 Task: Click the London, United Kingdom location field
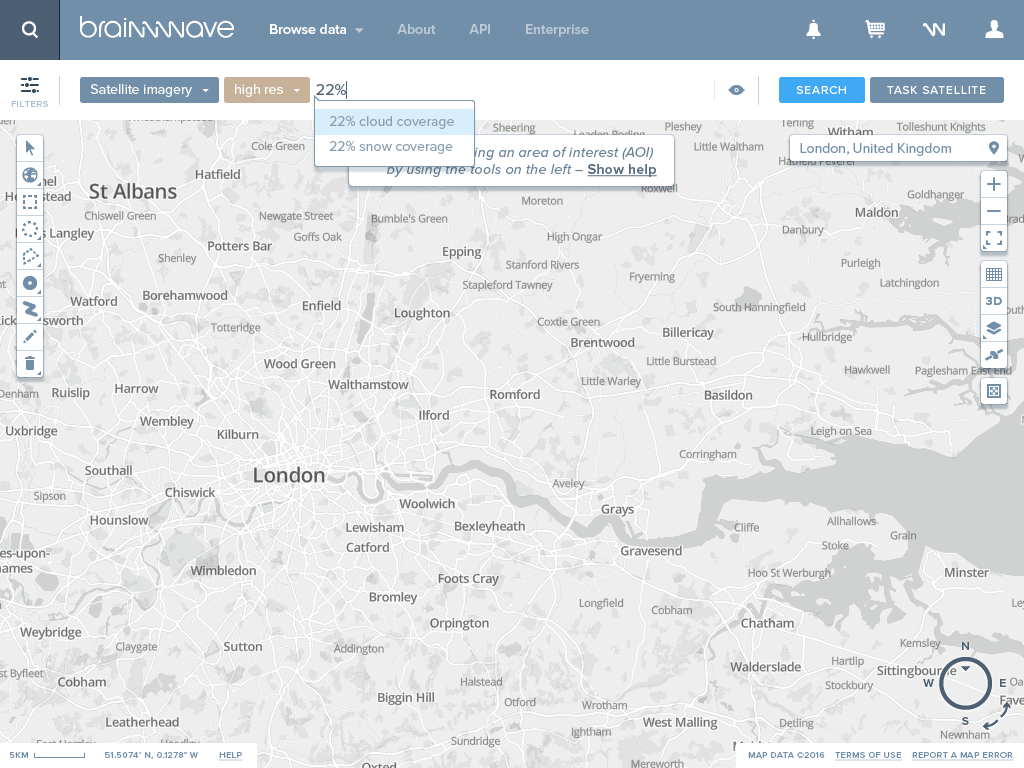pyautogui.click(x=898, y=148)
